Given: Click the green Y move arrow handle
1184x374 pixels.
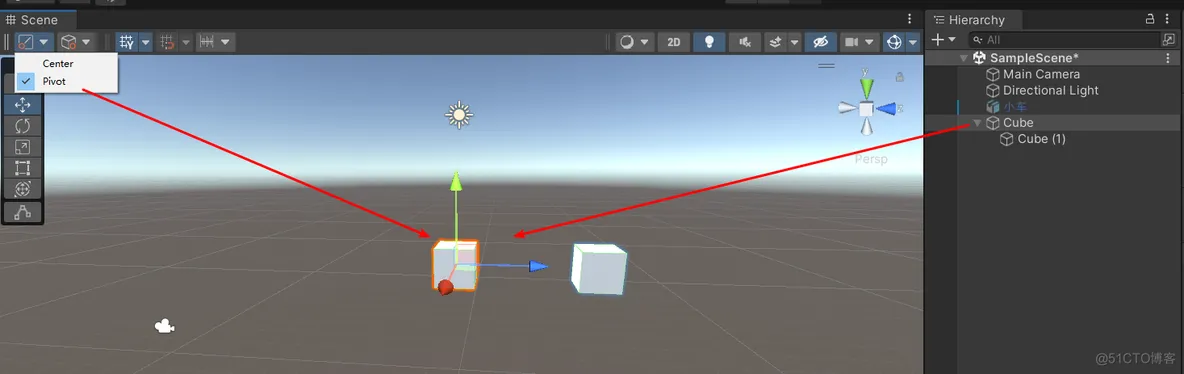Looking at the screenshot, I should (x=455, y=182).
